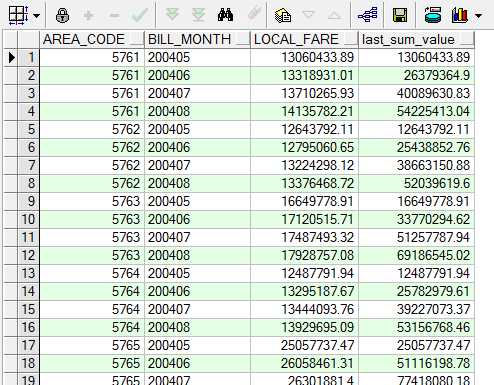
Task: Open the dropdown arrow beside grid icon
Action: click(36, 15)
